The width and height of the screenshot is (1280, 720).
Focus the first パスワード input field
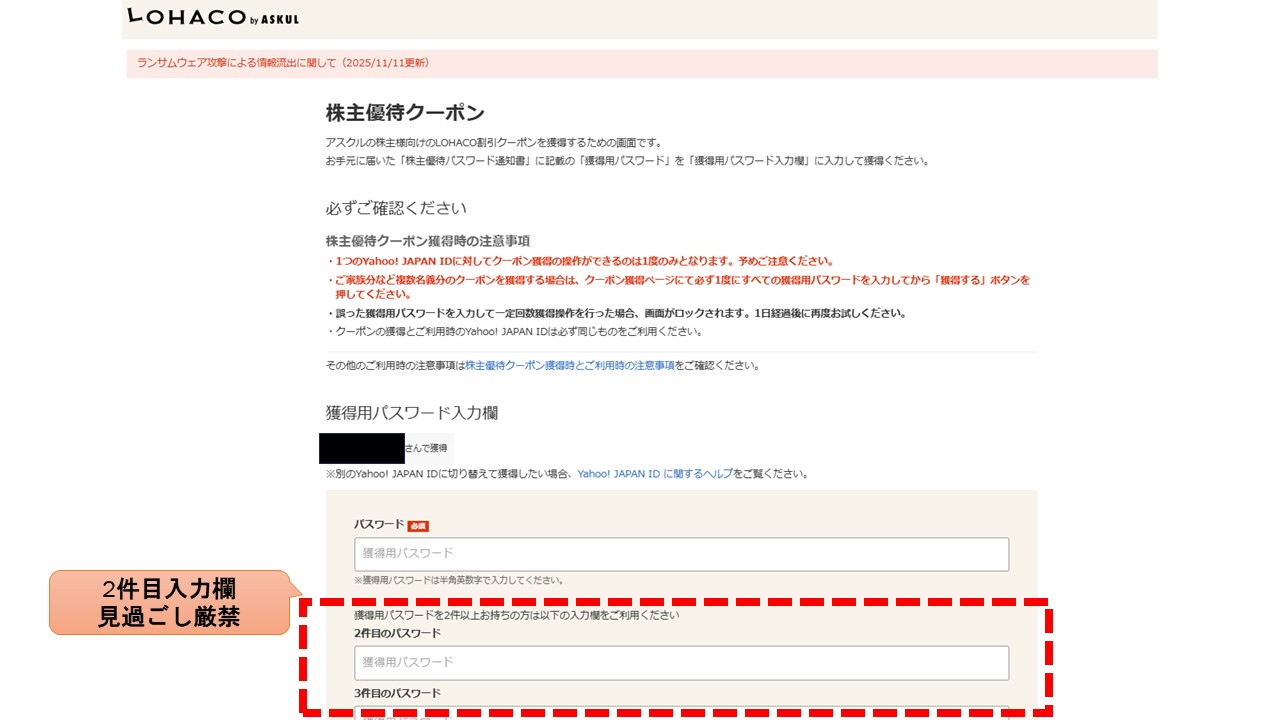[x=681, y=554]
